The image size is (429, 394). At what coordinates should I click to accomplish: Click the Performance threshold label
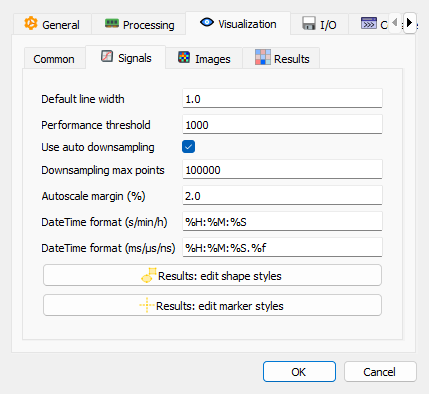coord(96,125)
